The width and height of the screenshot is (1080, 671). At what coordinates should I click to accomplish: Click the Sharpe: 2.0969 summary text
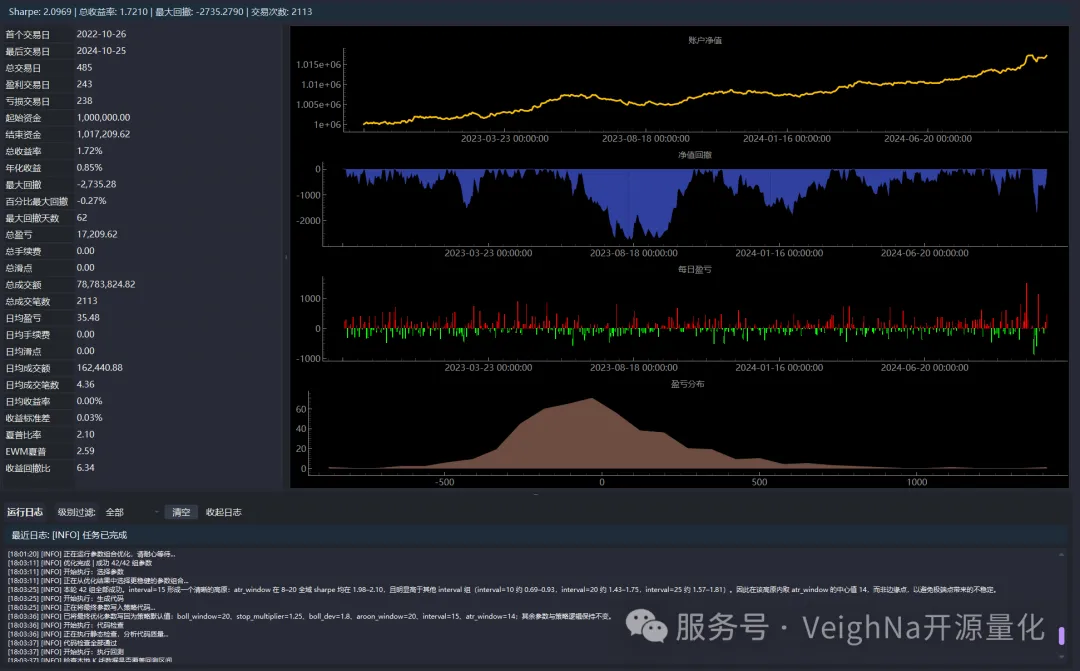(40, 12)
